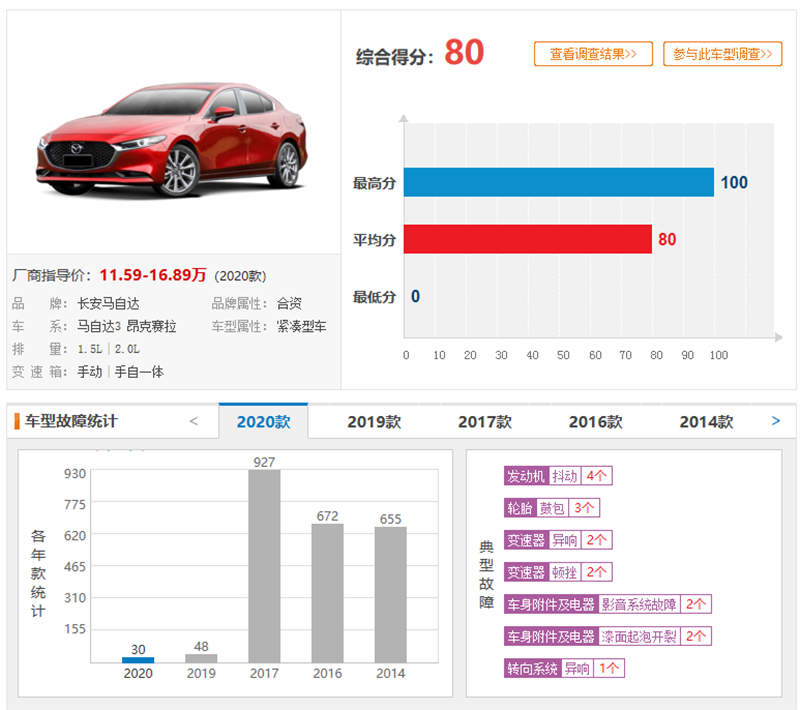
Task: Click the right arrow for more model years
Action: click(x=776, y=421)
